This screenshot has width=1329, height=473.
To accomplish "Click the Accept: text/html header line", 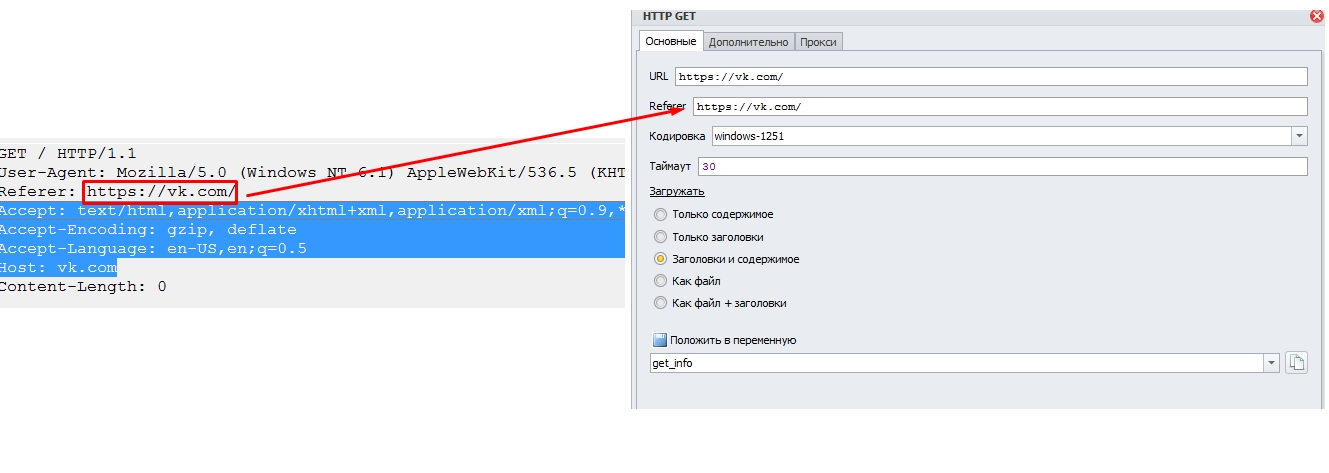I will [x=312, y=210].
